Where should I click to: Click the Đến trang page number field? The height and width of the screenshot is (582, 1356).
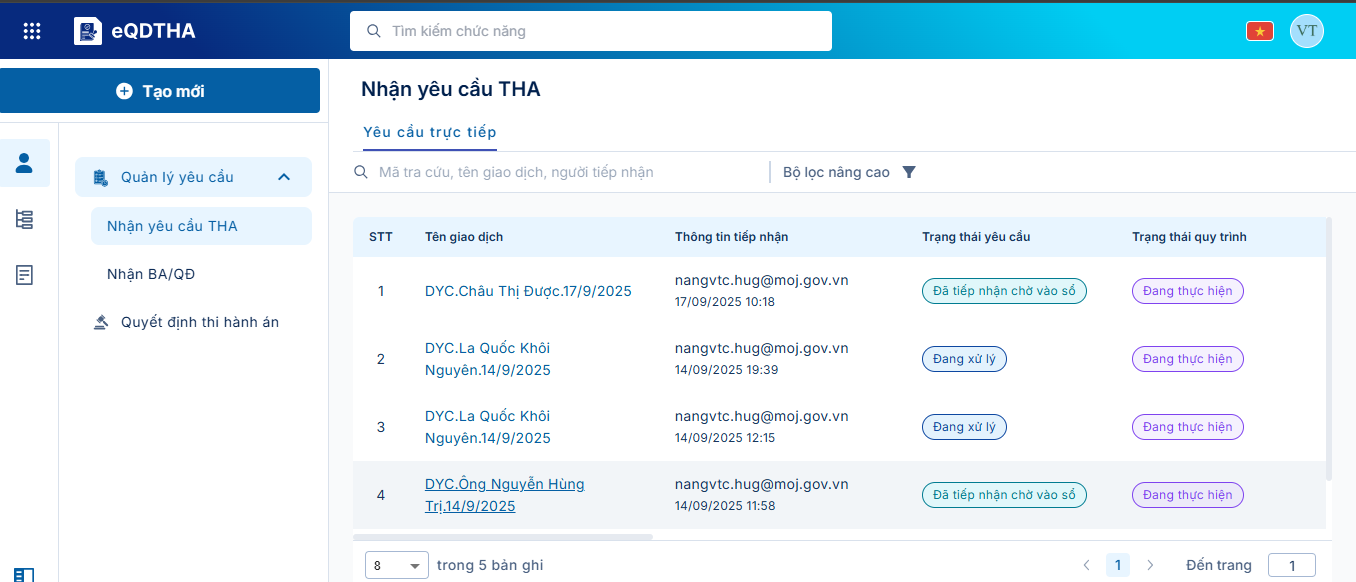click(x=1291, y=565)
